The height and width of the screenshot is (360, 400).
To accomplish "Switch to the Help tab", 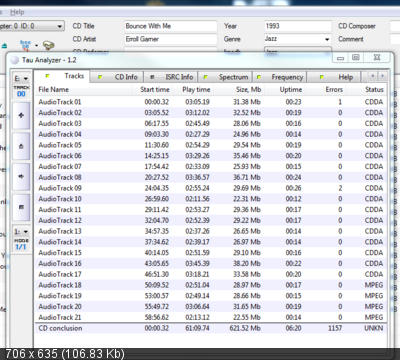I will [x=334, y=77].
